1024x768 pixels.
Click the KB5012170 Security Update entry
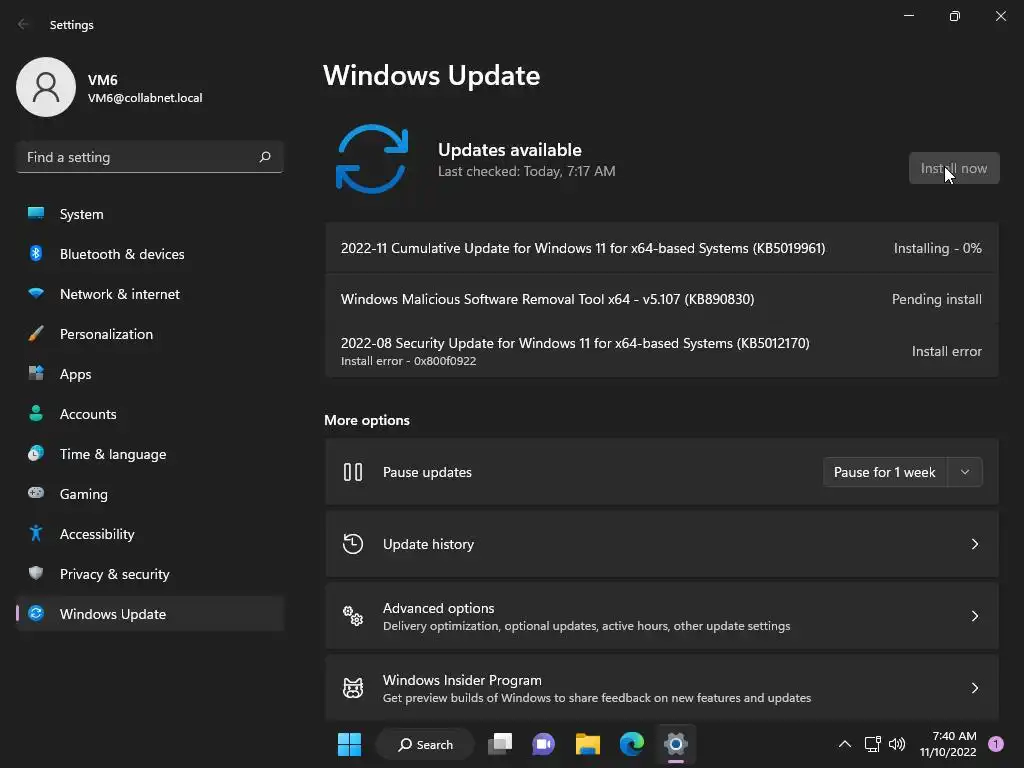coord(662,351)
